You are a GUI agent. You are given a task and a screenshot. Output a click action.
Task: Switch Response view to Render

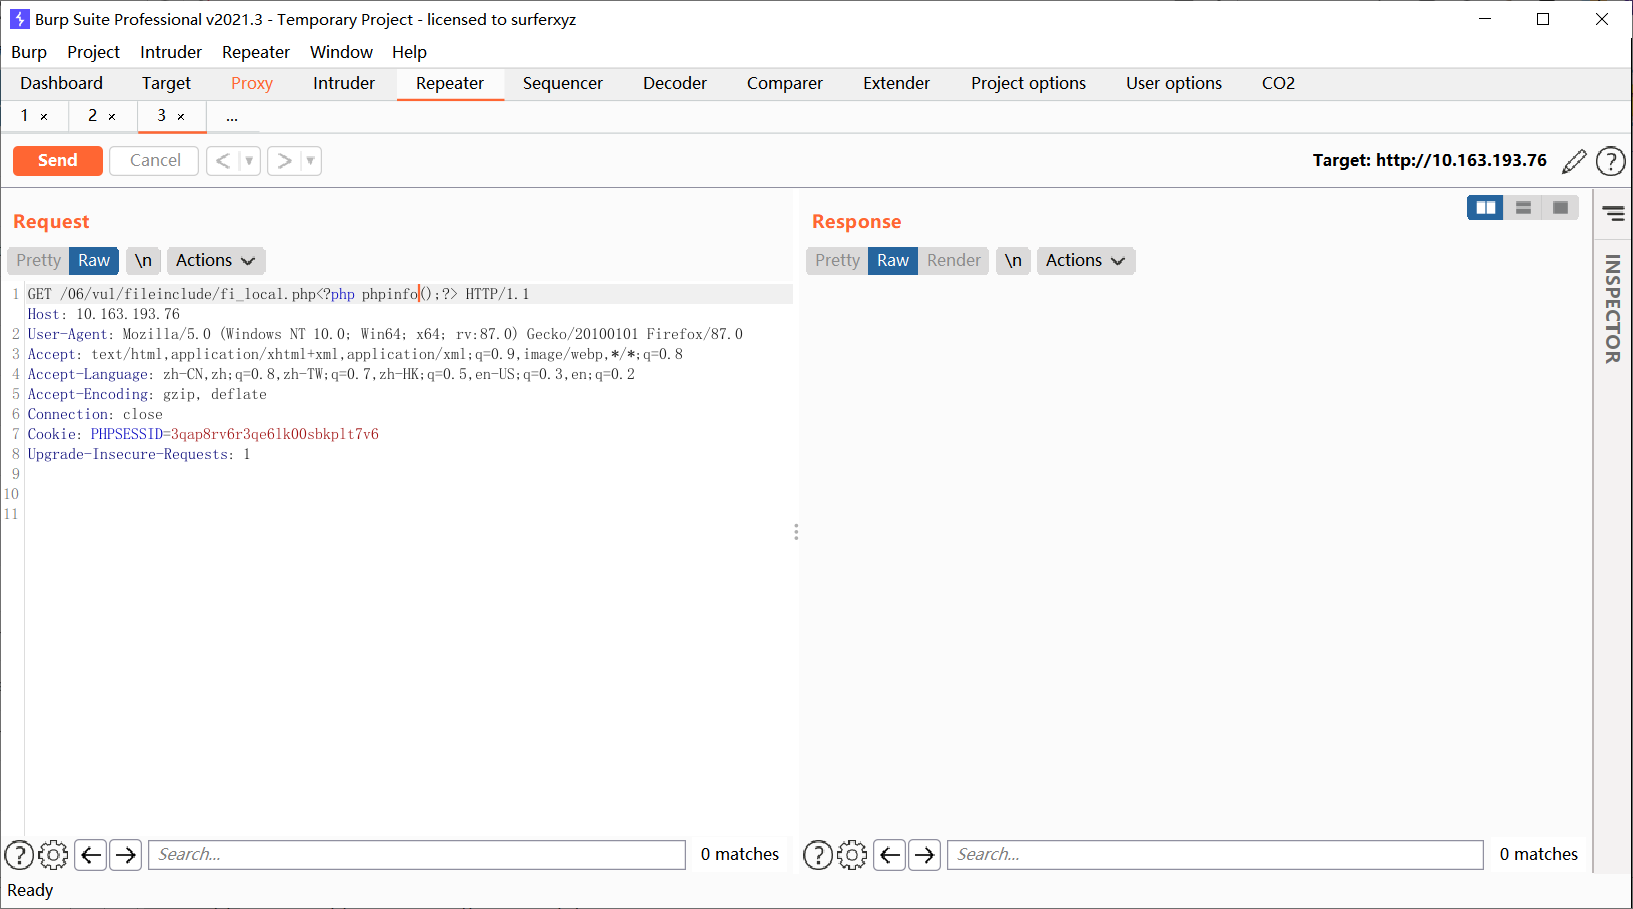954,261
